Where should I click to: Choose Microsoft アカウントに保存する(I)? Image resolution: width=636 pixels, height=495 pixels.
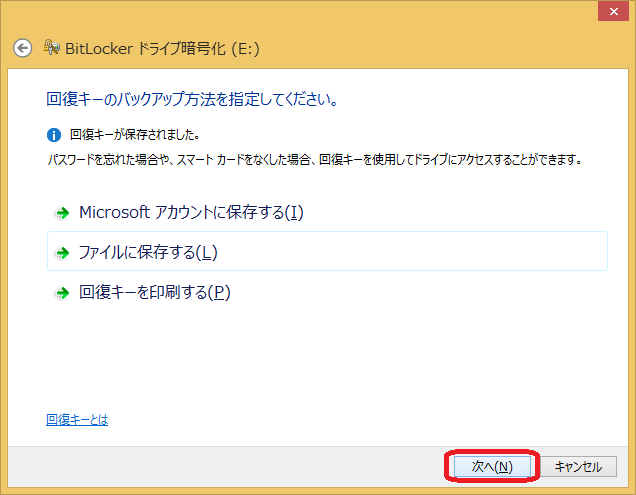pos(327,212)
